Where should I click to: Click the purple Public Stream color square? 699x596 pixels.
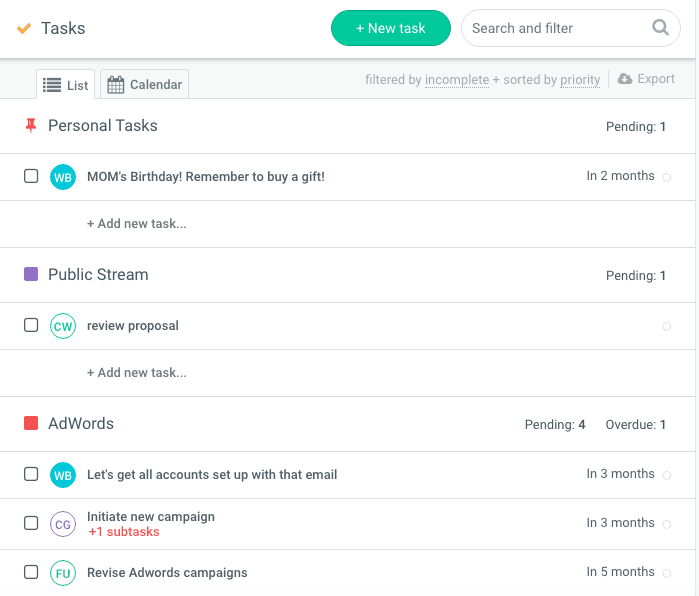pyautogui.click(x=31, y=275)
